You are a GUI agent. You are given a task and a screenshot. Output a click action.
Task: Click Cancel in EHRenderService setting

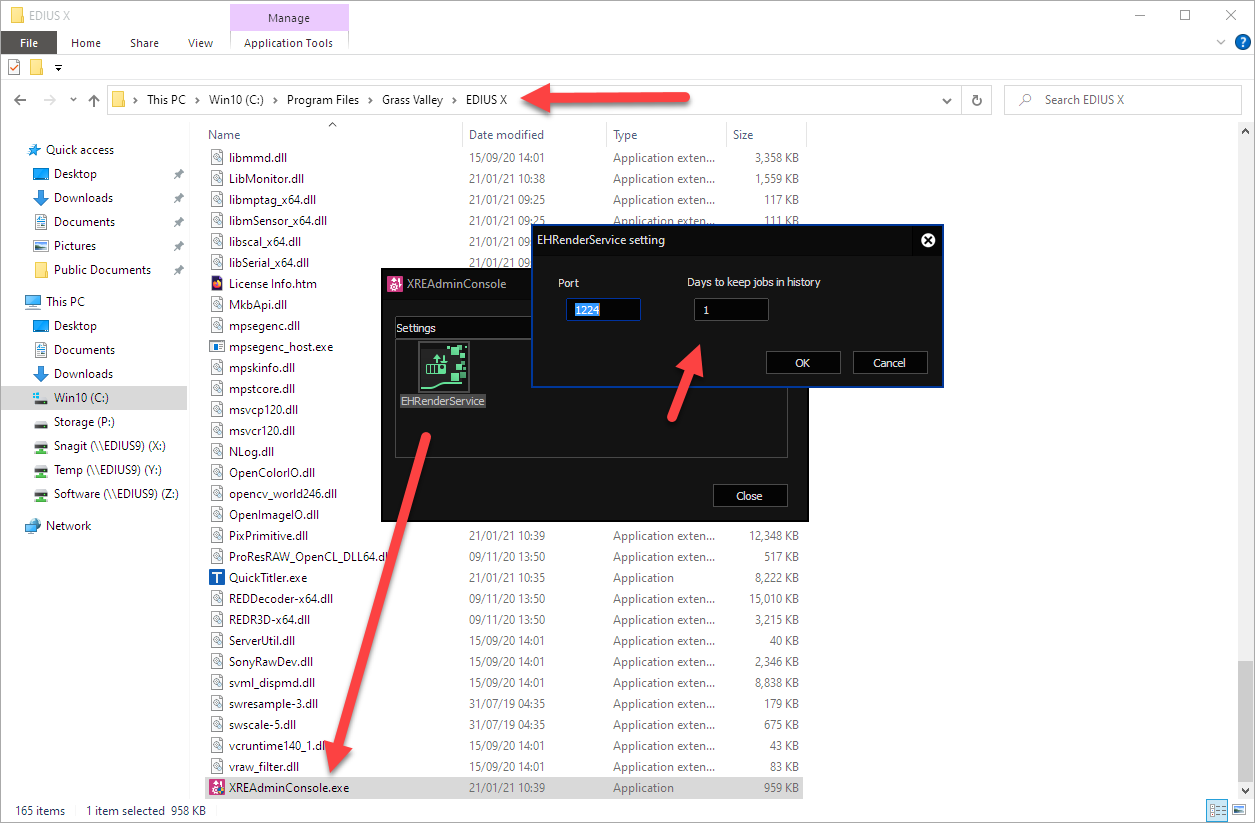tap(889, 363)
